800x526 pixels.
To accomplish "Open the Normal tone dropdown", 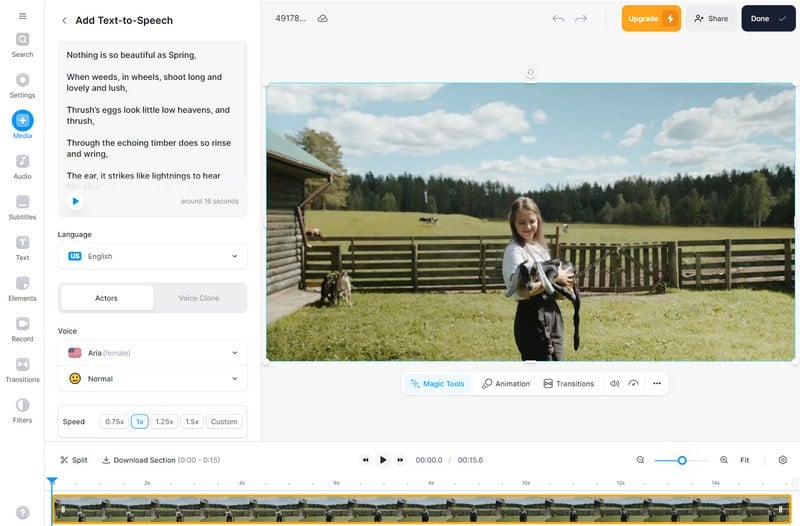I will coord(153,379).
